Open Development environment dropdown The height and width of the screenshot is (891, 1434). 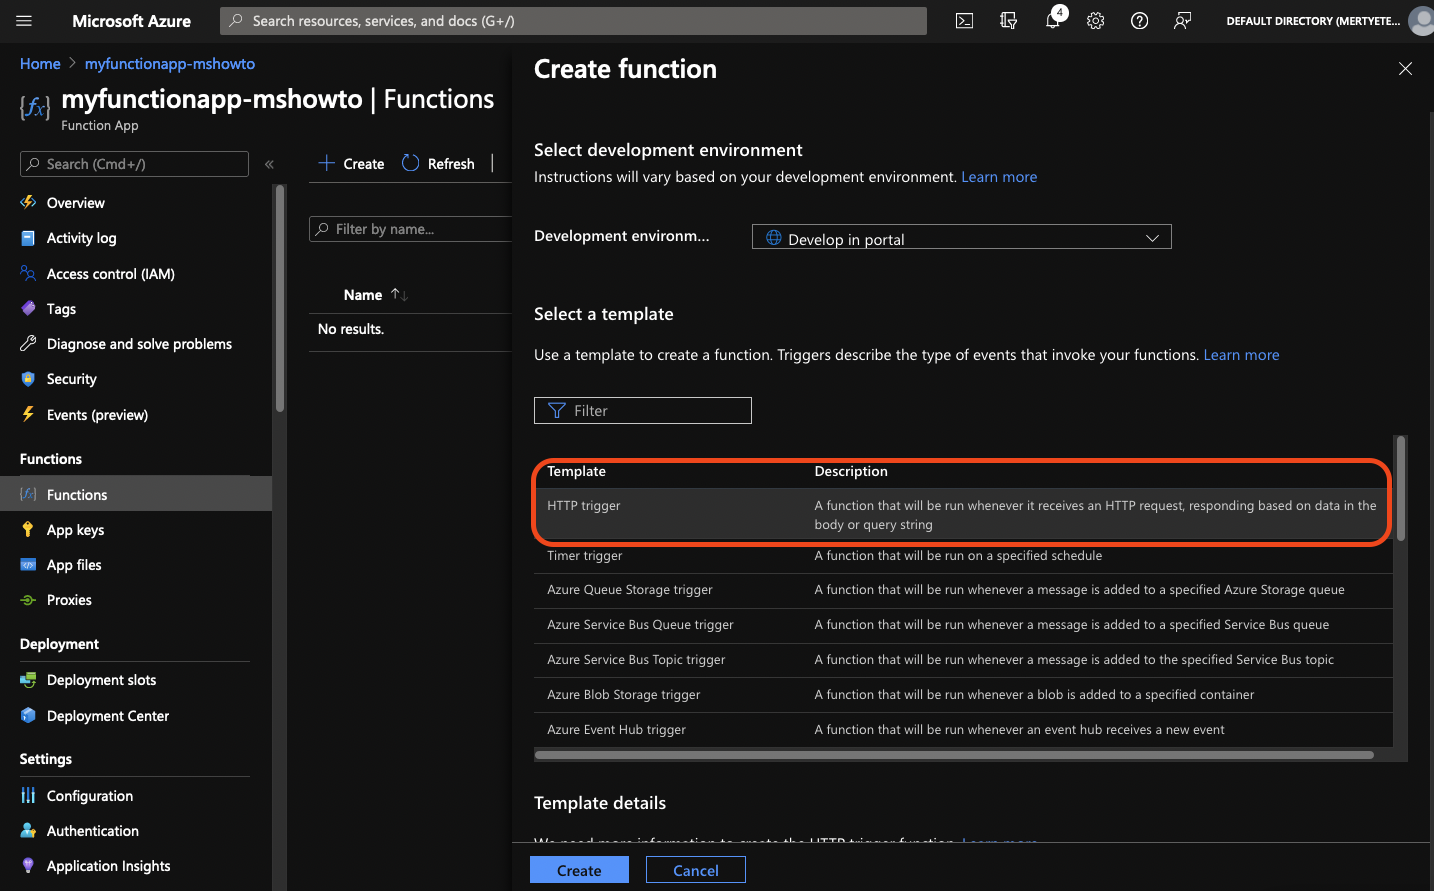(x=961, y=237)
